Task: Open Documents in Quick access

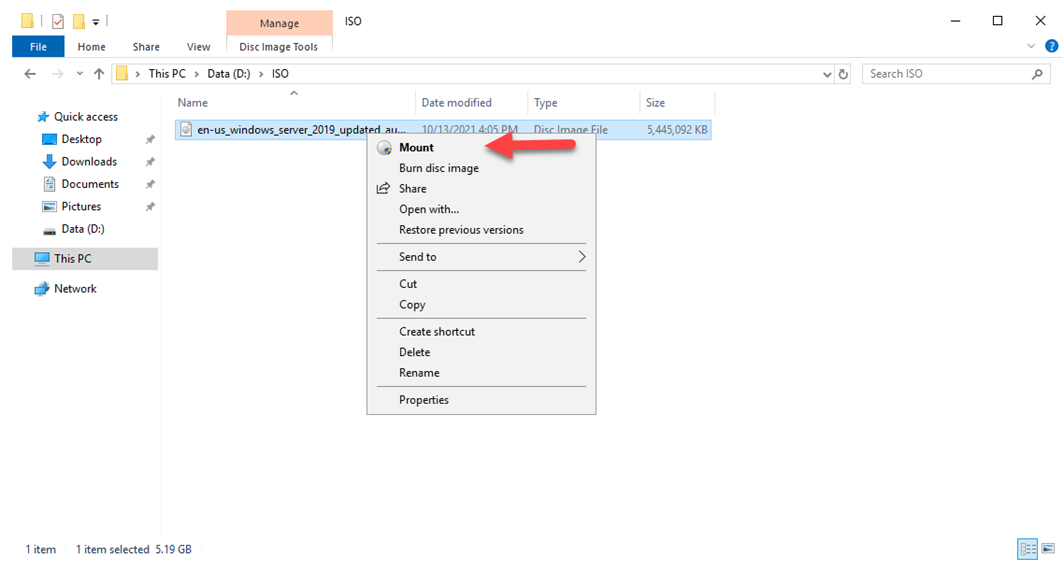Action: pyautogui.click(x=90, y=184)
